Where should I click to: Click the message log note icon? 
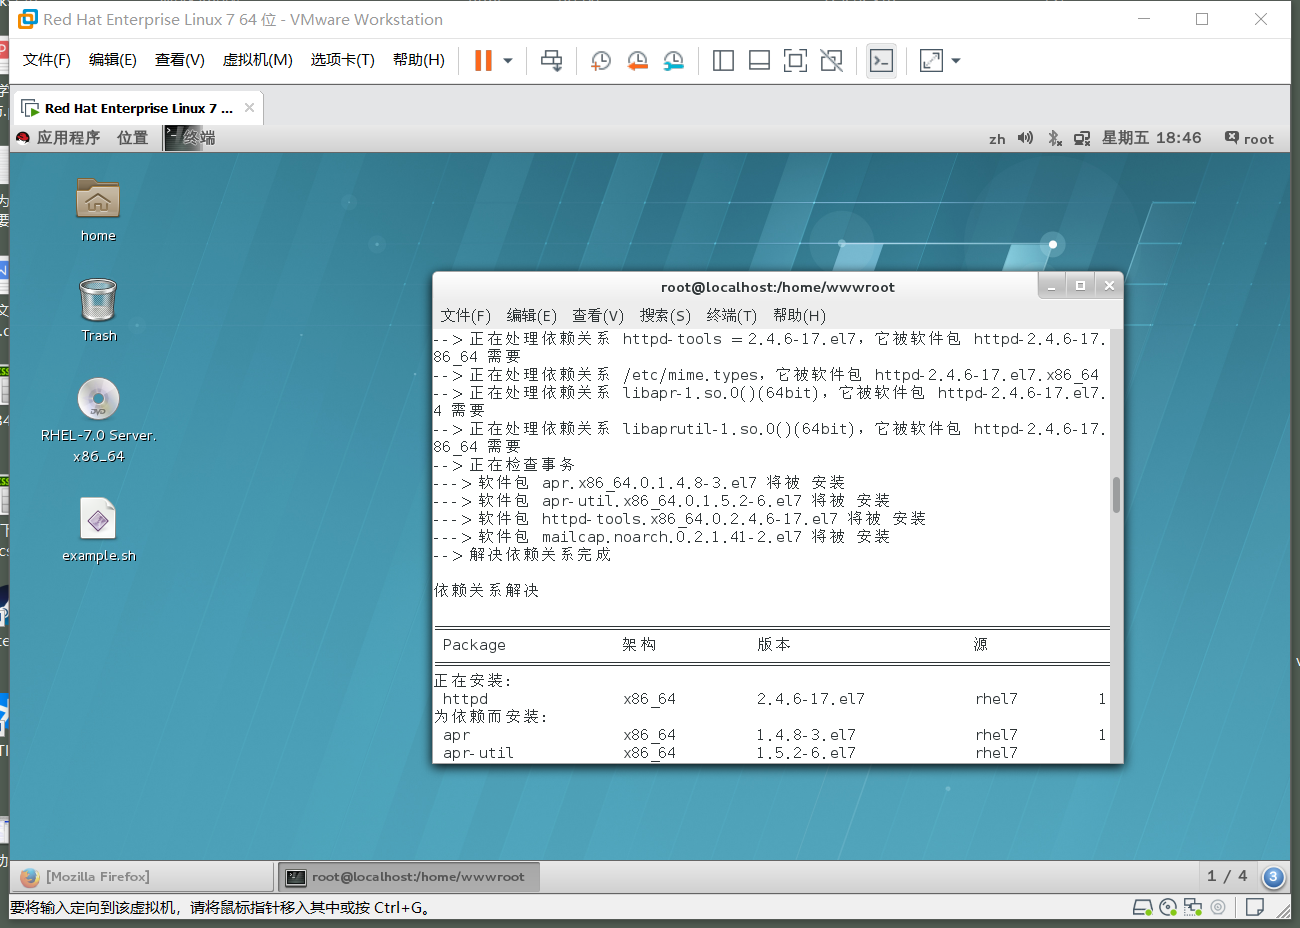click(x=1255, y=908)
